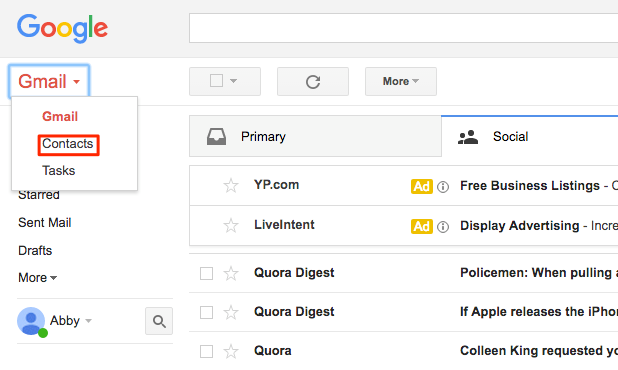This screenshot has height=370, width=618.
Task: Select Contacts in the dropdown menu
Action: 68,144
